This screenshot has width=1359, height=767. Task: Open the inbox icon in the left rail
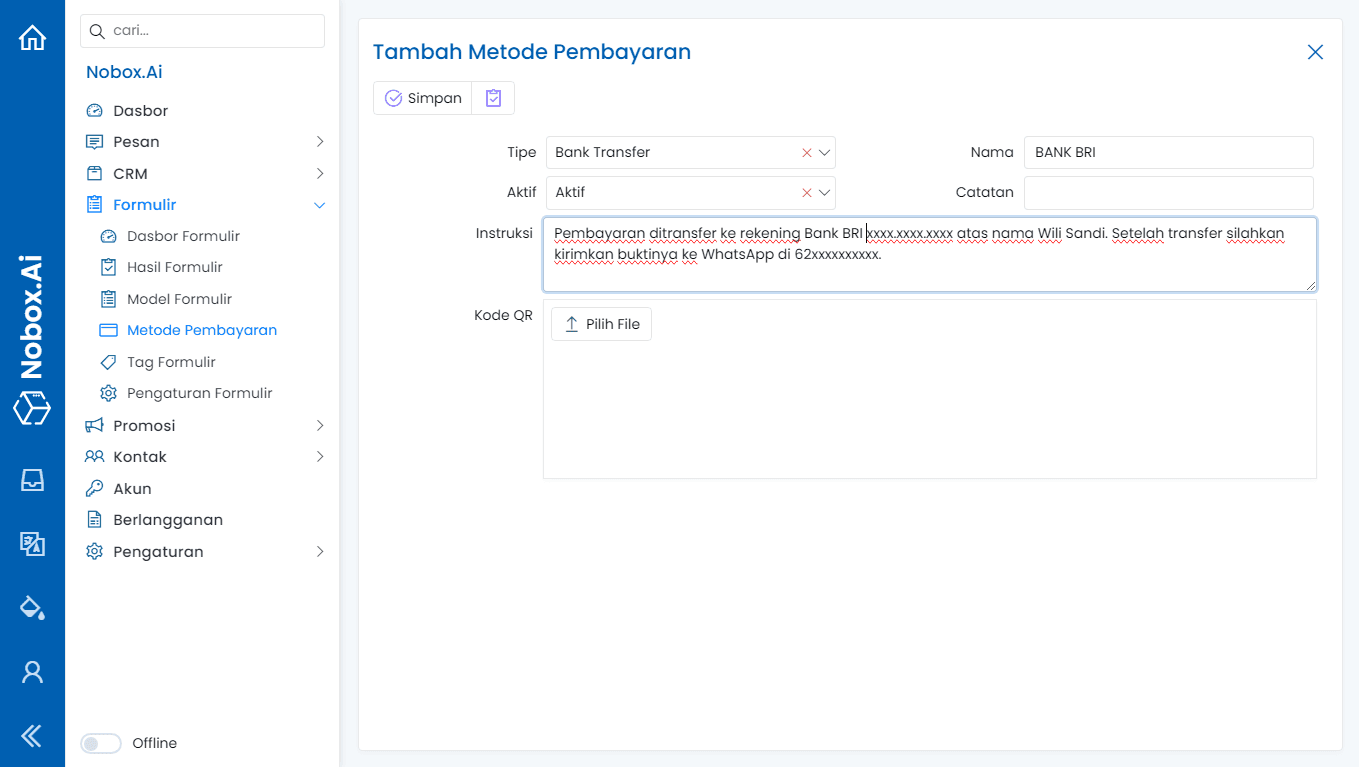click(32, 480)
